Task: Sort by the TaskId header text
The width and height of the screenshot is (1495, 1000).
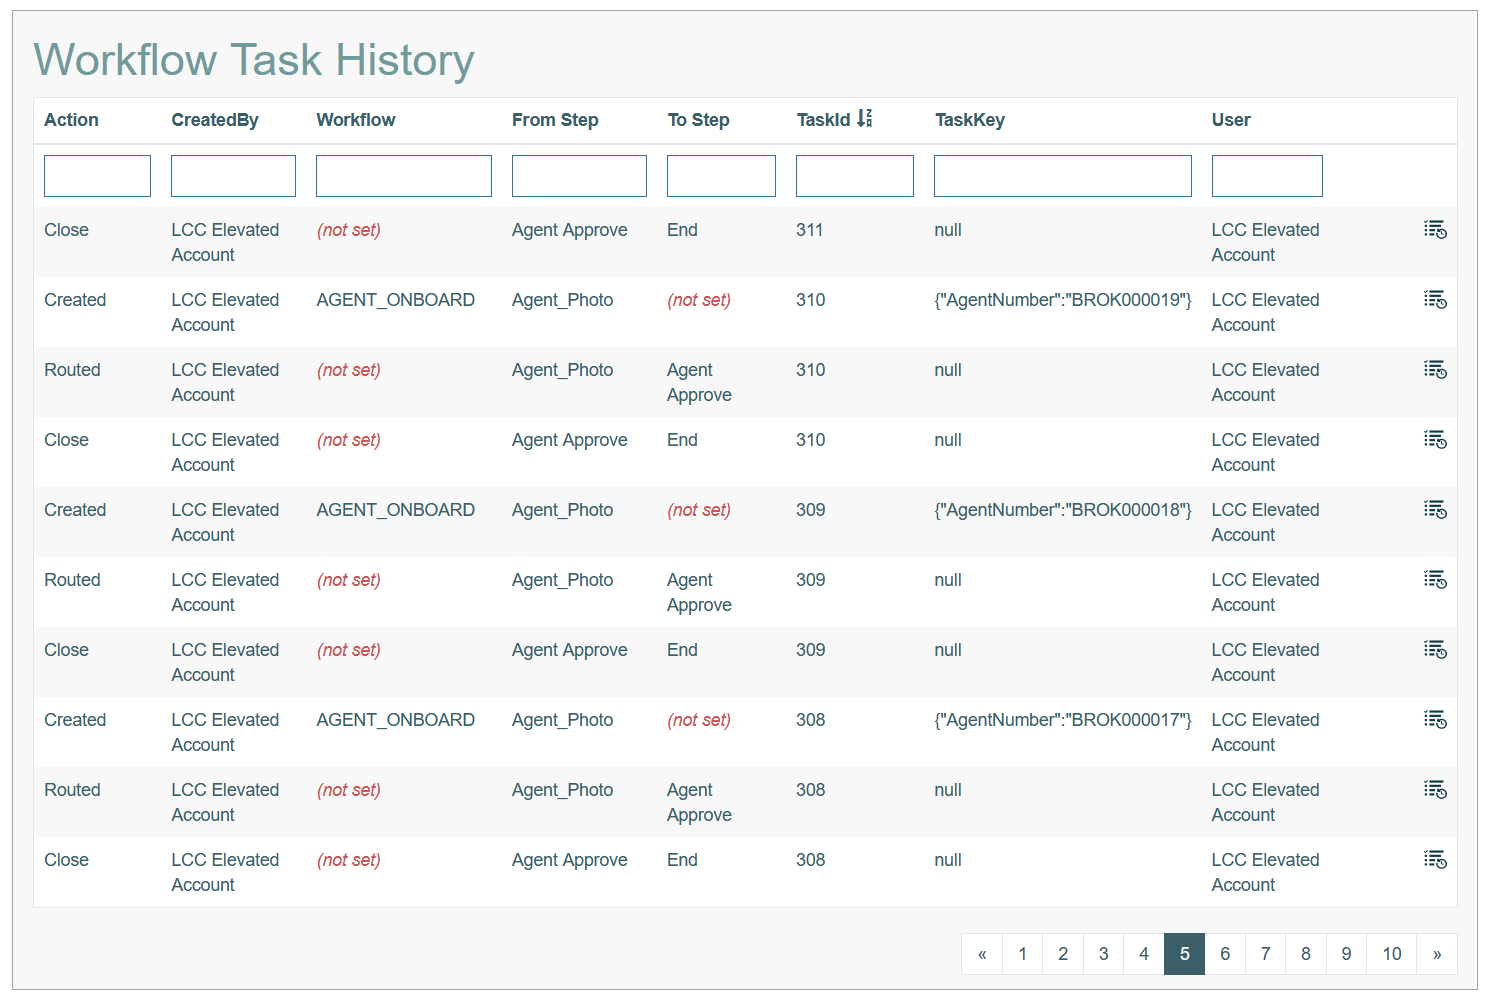Action: pyautogui.click(x=823, y=120)
